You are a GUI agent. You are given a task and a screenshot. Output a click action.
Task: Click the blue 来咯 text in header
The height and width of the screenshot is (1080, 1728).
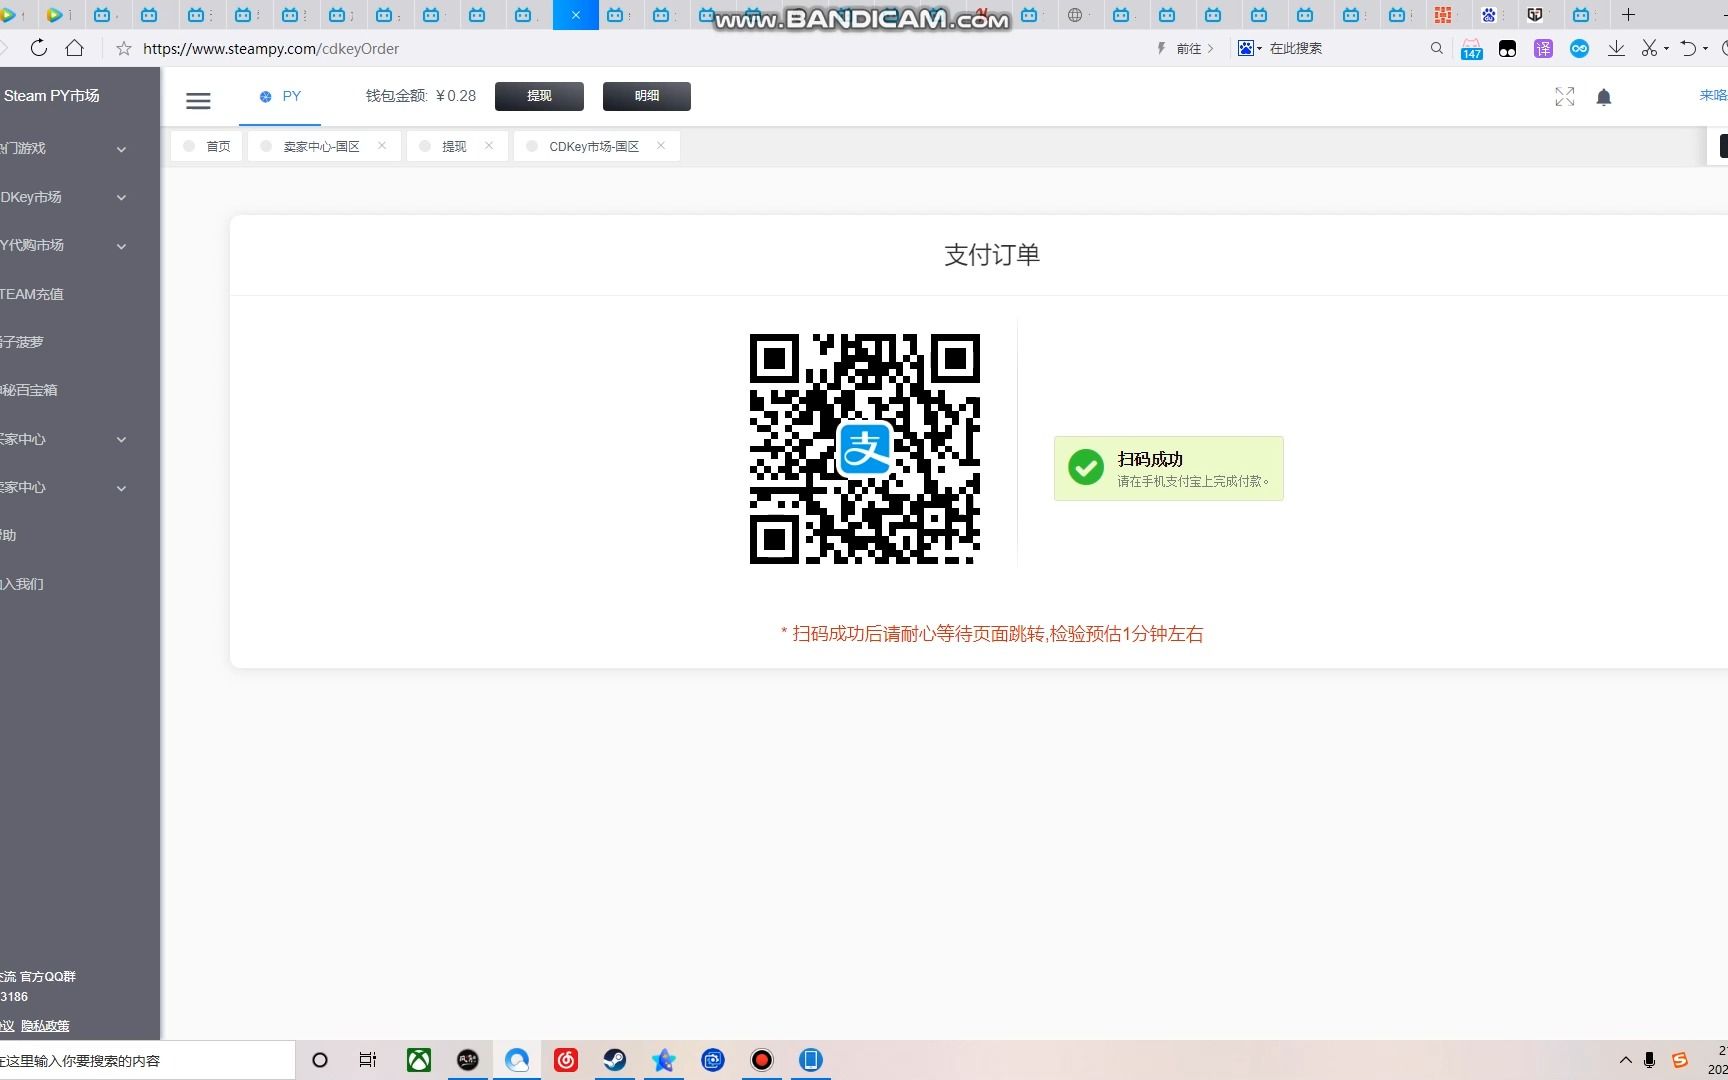pyautogui.click(x=1713, y=96)
